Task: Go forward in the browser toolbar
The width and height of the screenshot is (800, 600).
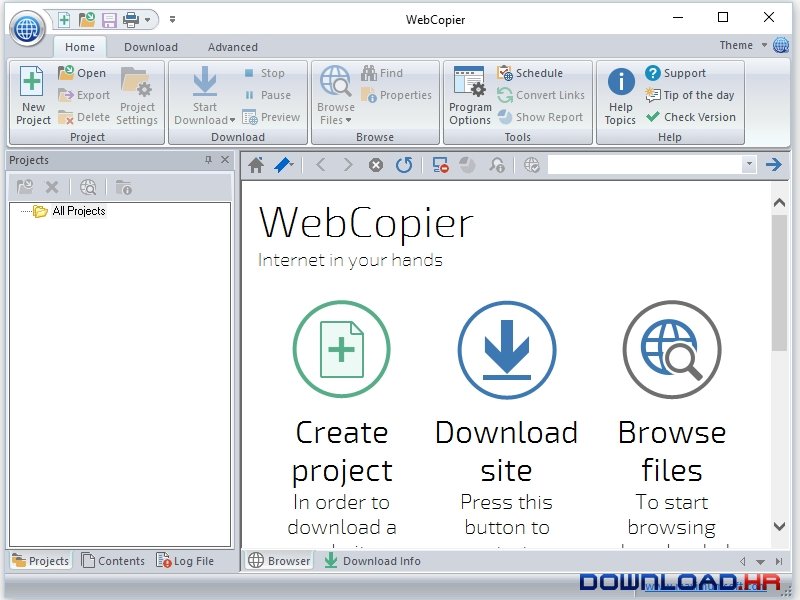Action: (348, 165)
